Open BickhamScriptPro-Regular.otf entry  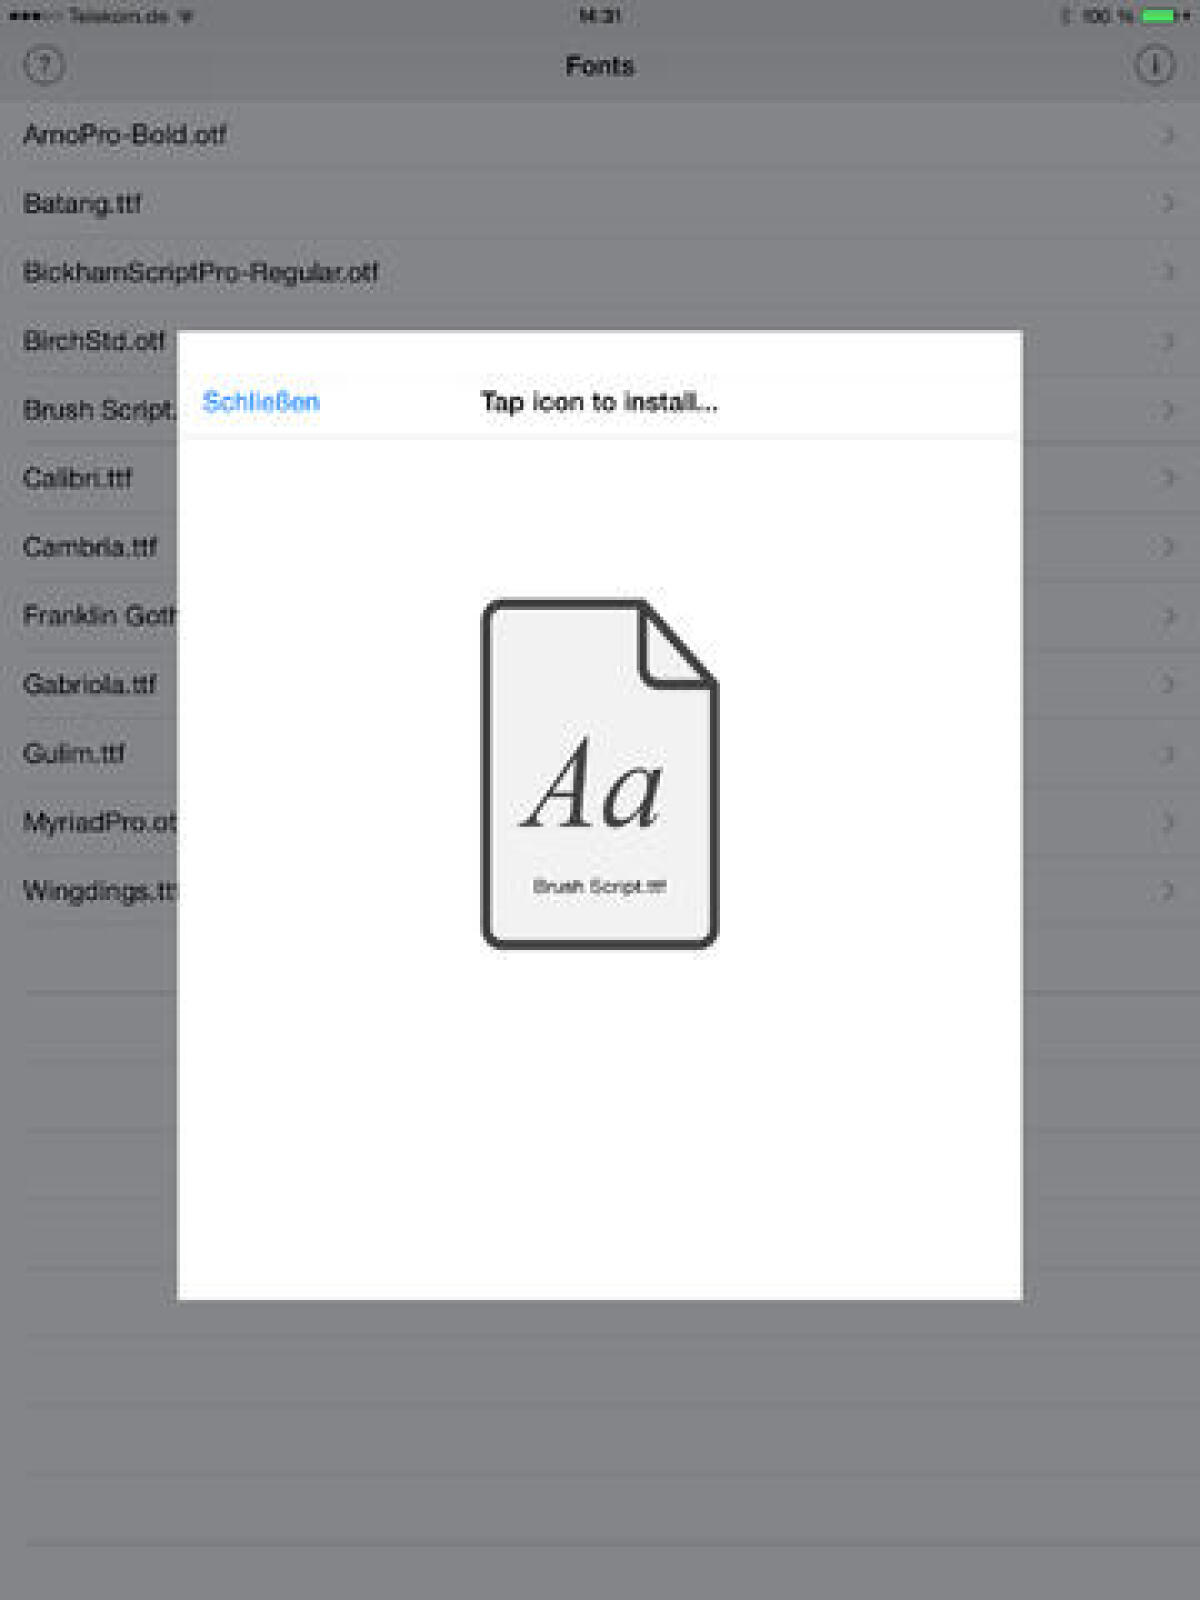point(600,272)
